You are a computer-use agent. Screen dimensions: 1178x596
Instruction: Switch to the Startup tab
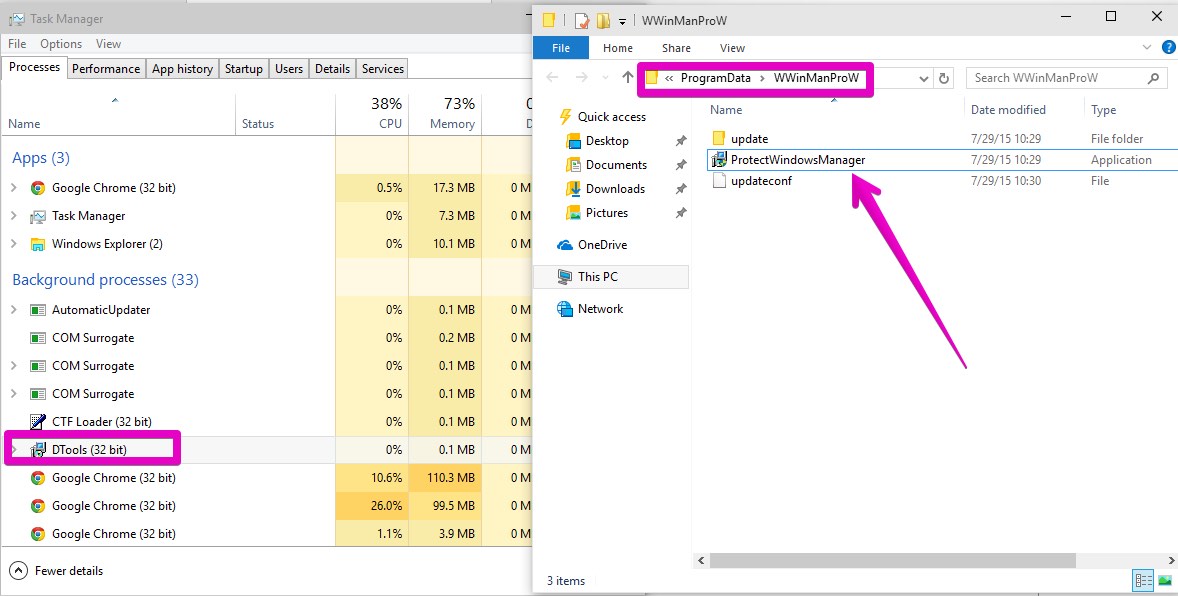[243, 69]
